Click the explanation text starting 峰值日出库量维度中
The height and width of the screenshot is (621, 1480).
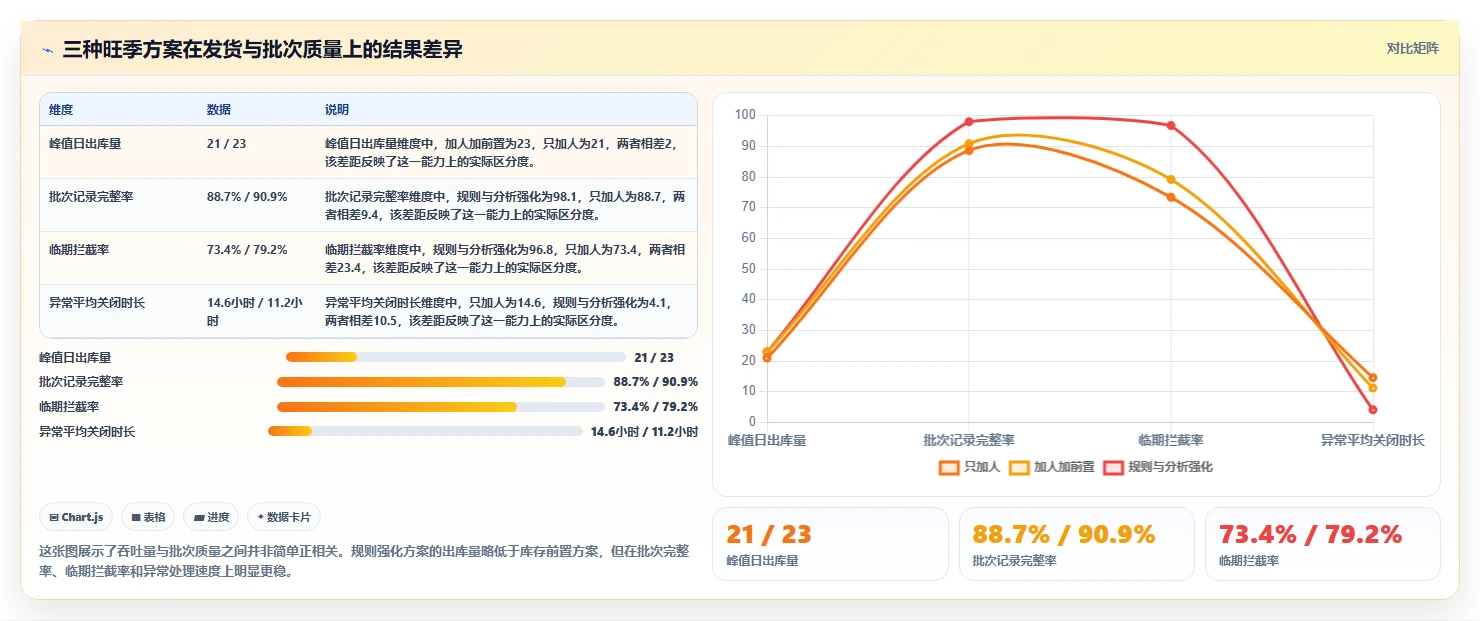tap(504, 152)
